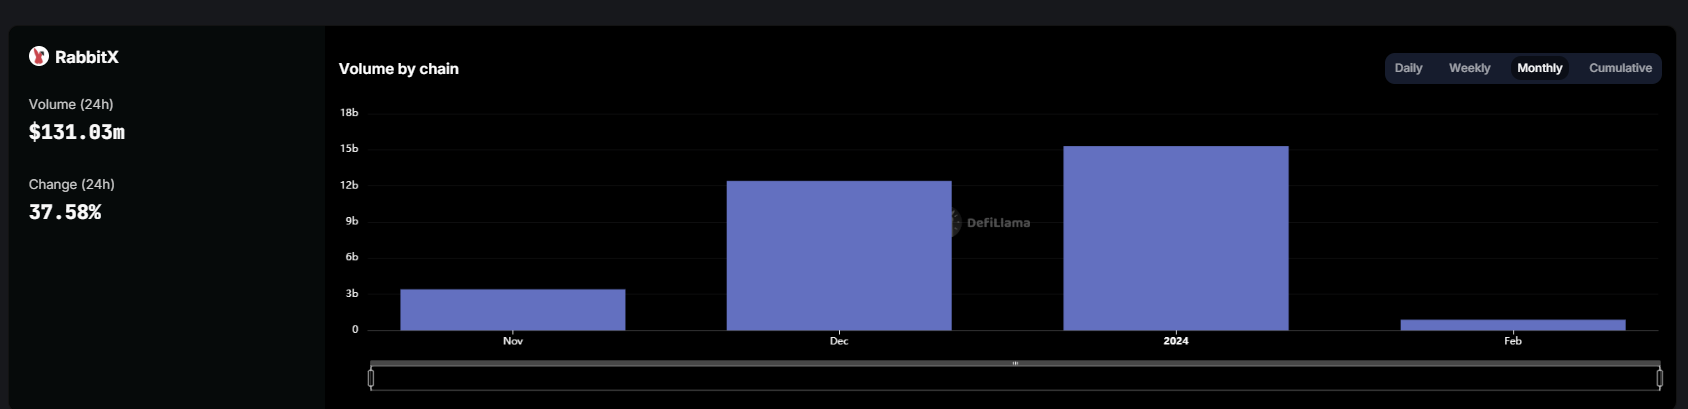Click the Feb x-axis label

pos(1513,341)
